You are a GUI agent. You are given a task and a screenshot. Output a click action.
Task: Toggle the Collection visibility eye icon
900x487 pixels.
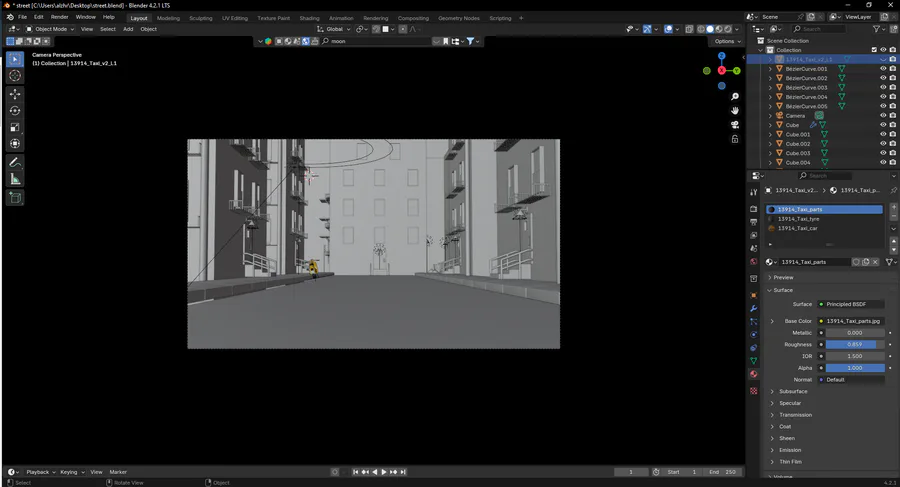click(883, 50)
